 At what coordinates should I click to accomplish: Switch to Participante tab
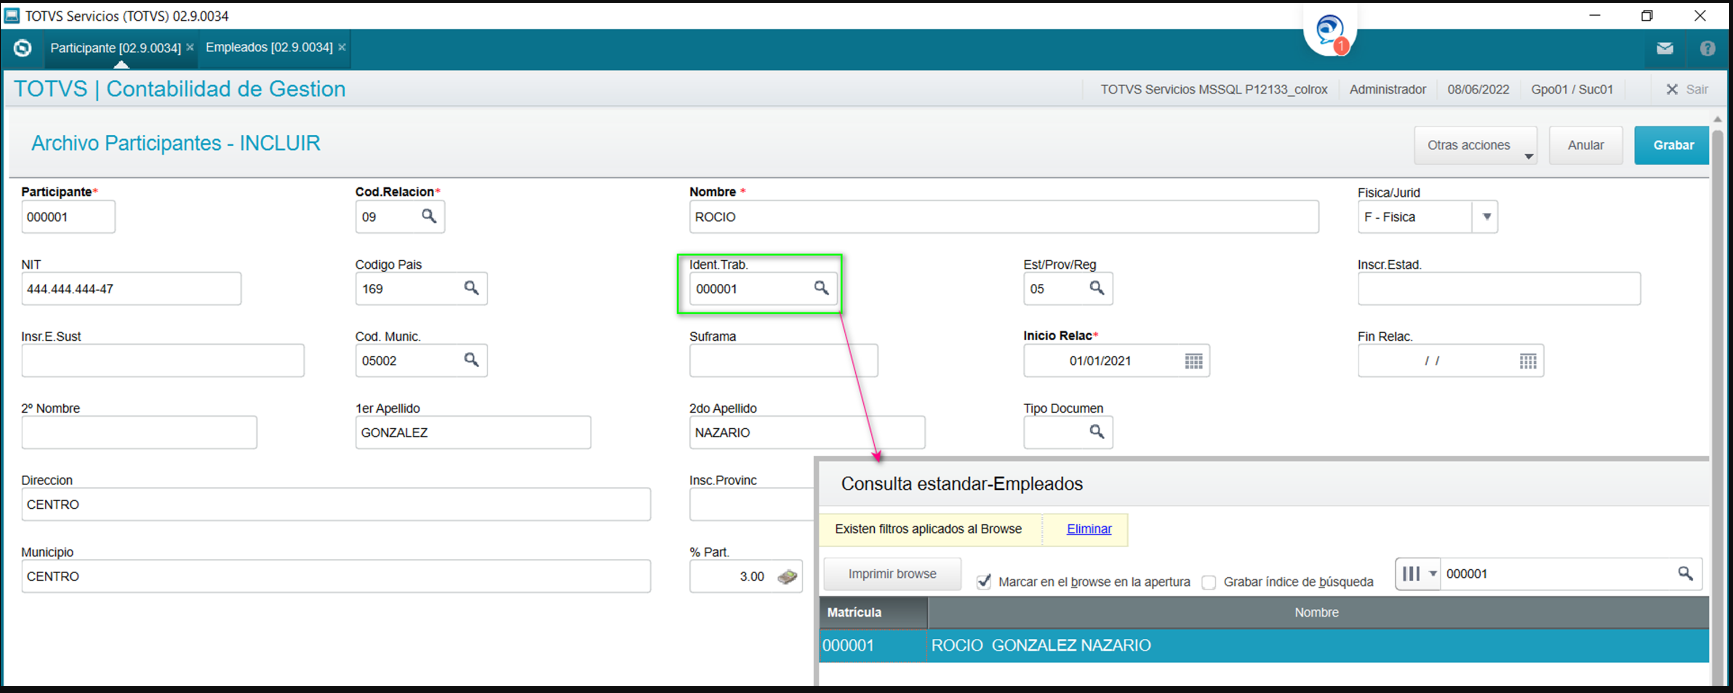pos(115,47)
